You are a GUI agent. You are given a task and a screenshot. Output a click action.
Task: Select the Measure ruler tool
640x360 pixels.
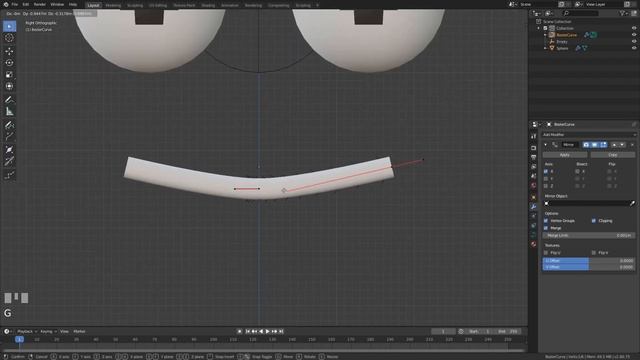pos(9,111)
